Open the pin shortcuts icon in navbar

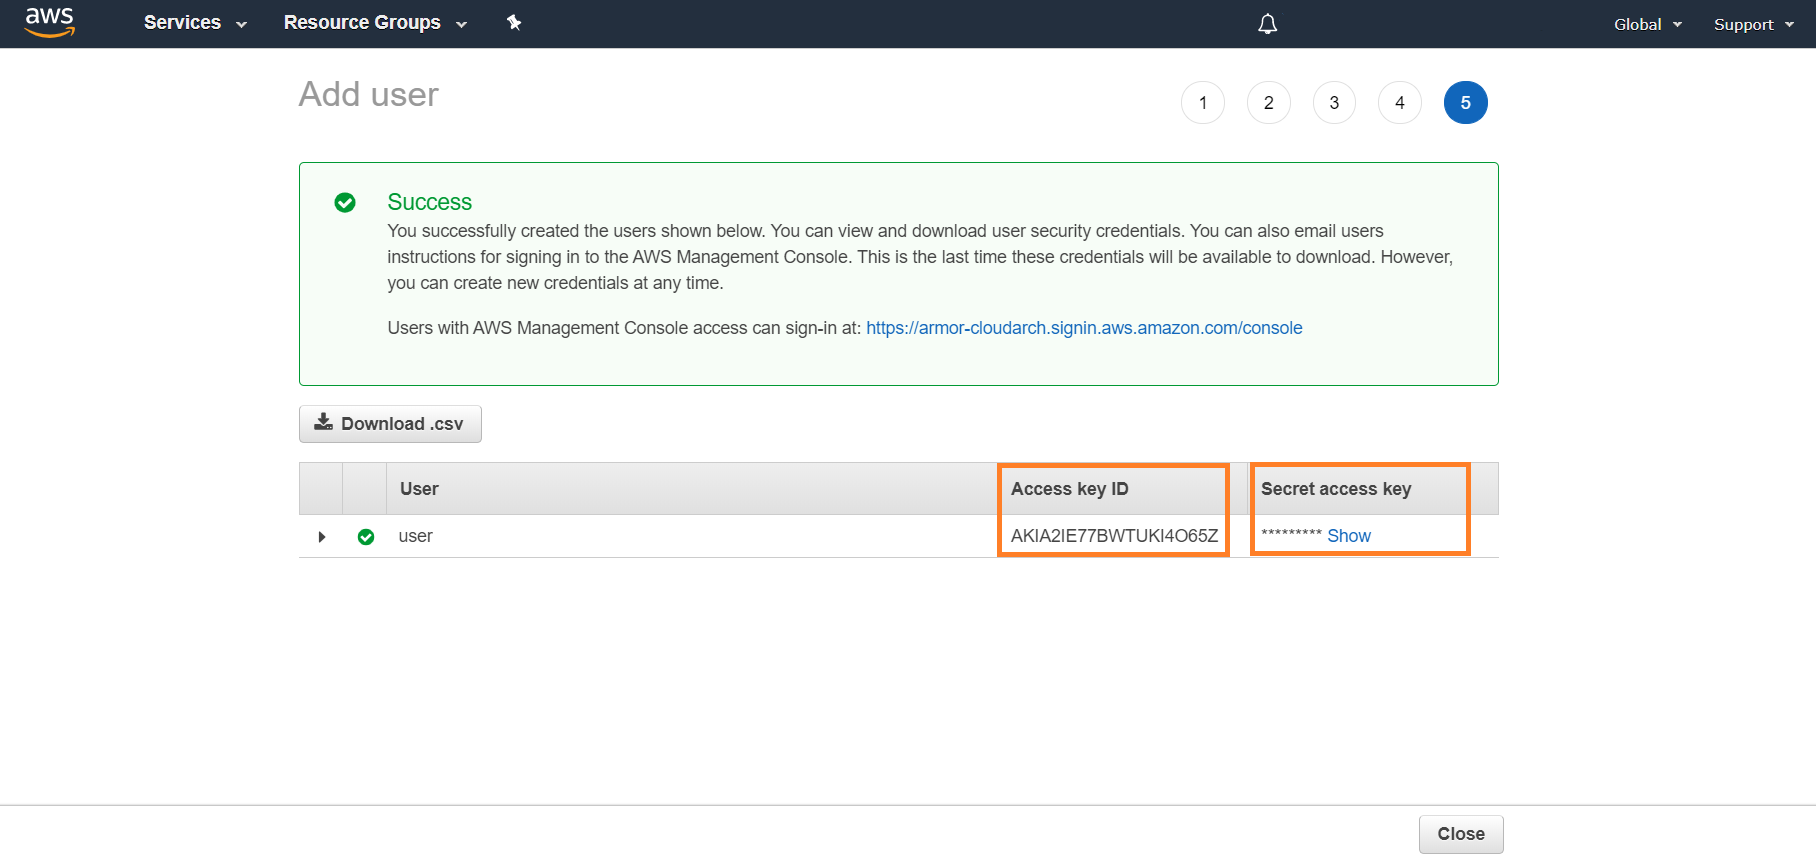514,23
